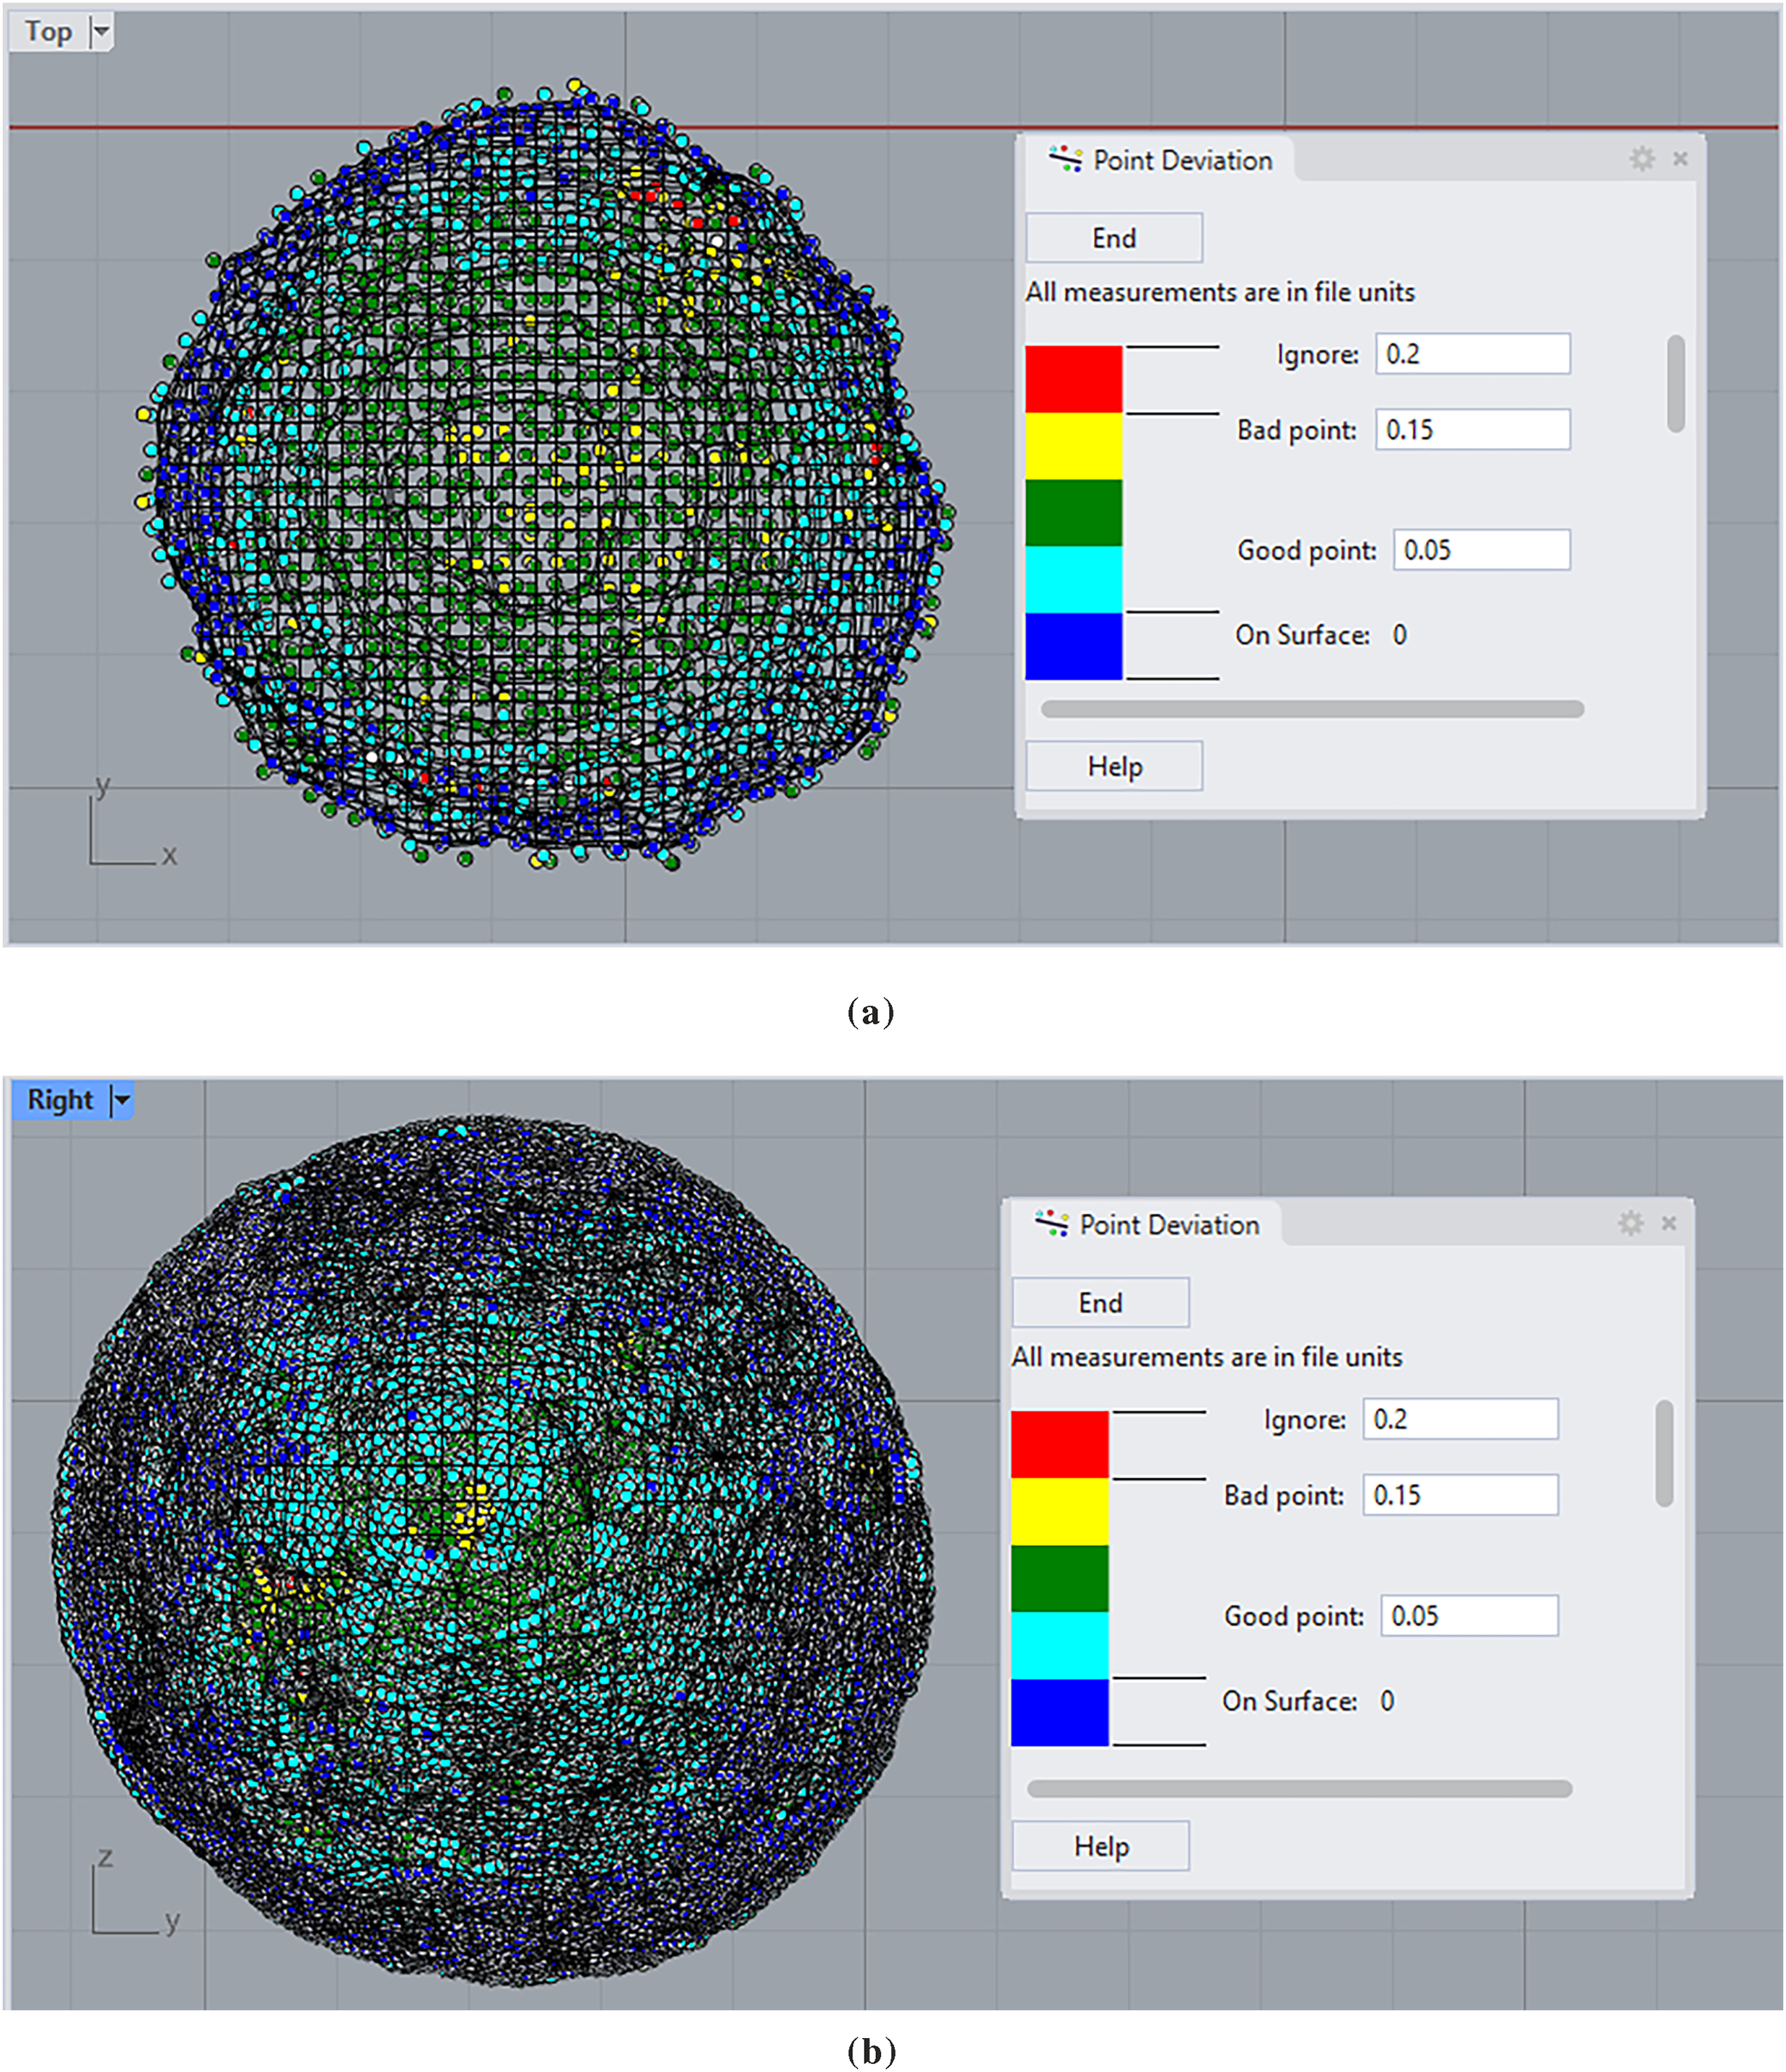This screenshot has height=2072, width=1786.
Task: Close the bottom Point Deviation panel
Action: click(x=1668, y=1223)
